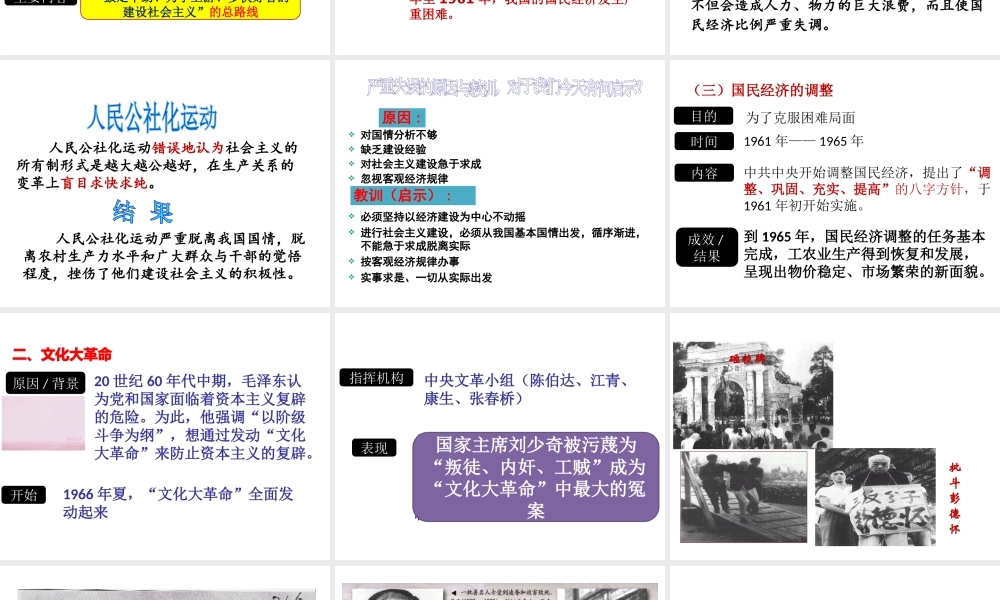Click the 原因/背景 label box
Image resolution: width=1000 pixels, height=600 pixels.
[x=45, y=383]
